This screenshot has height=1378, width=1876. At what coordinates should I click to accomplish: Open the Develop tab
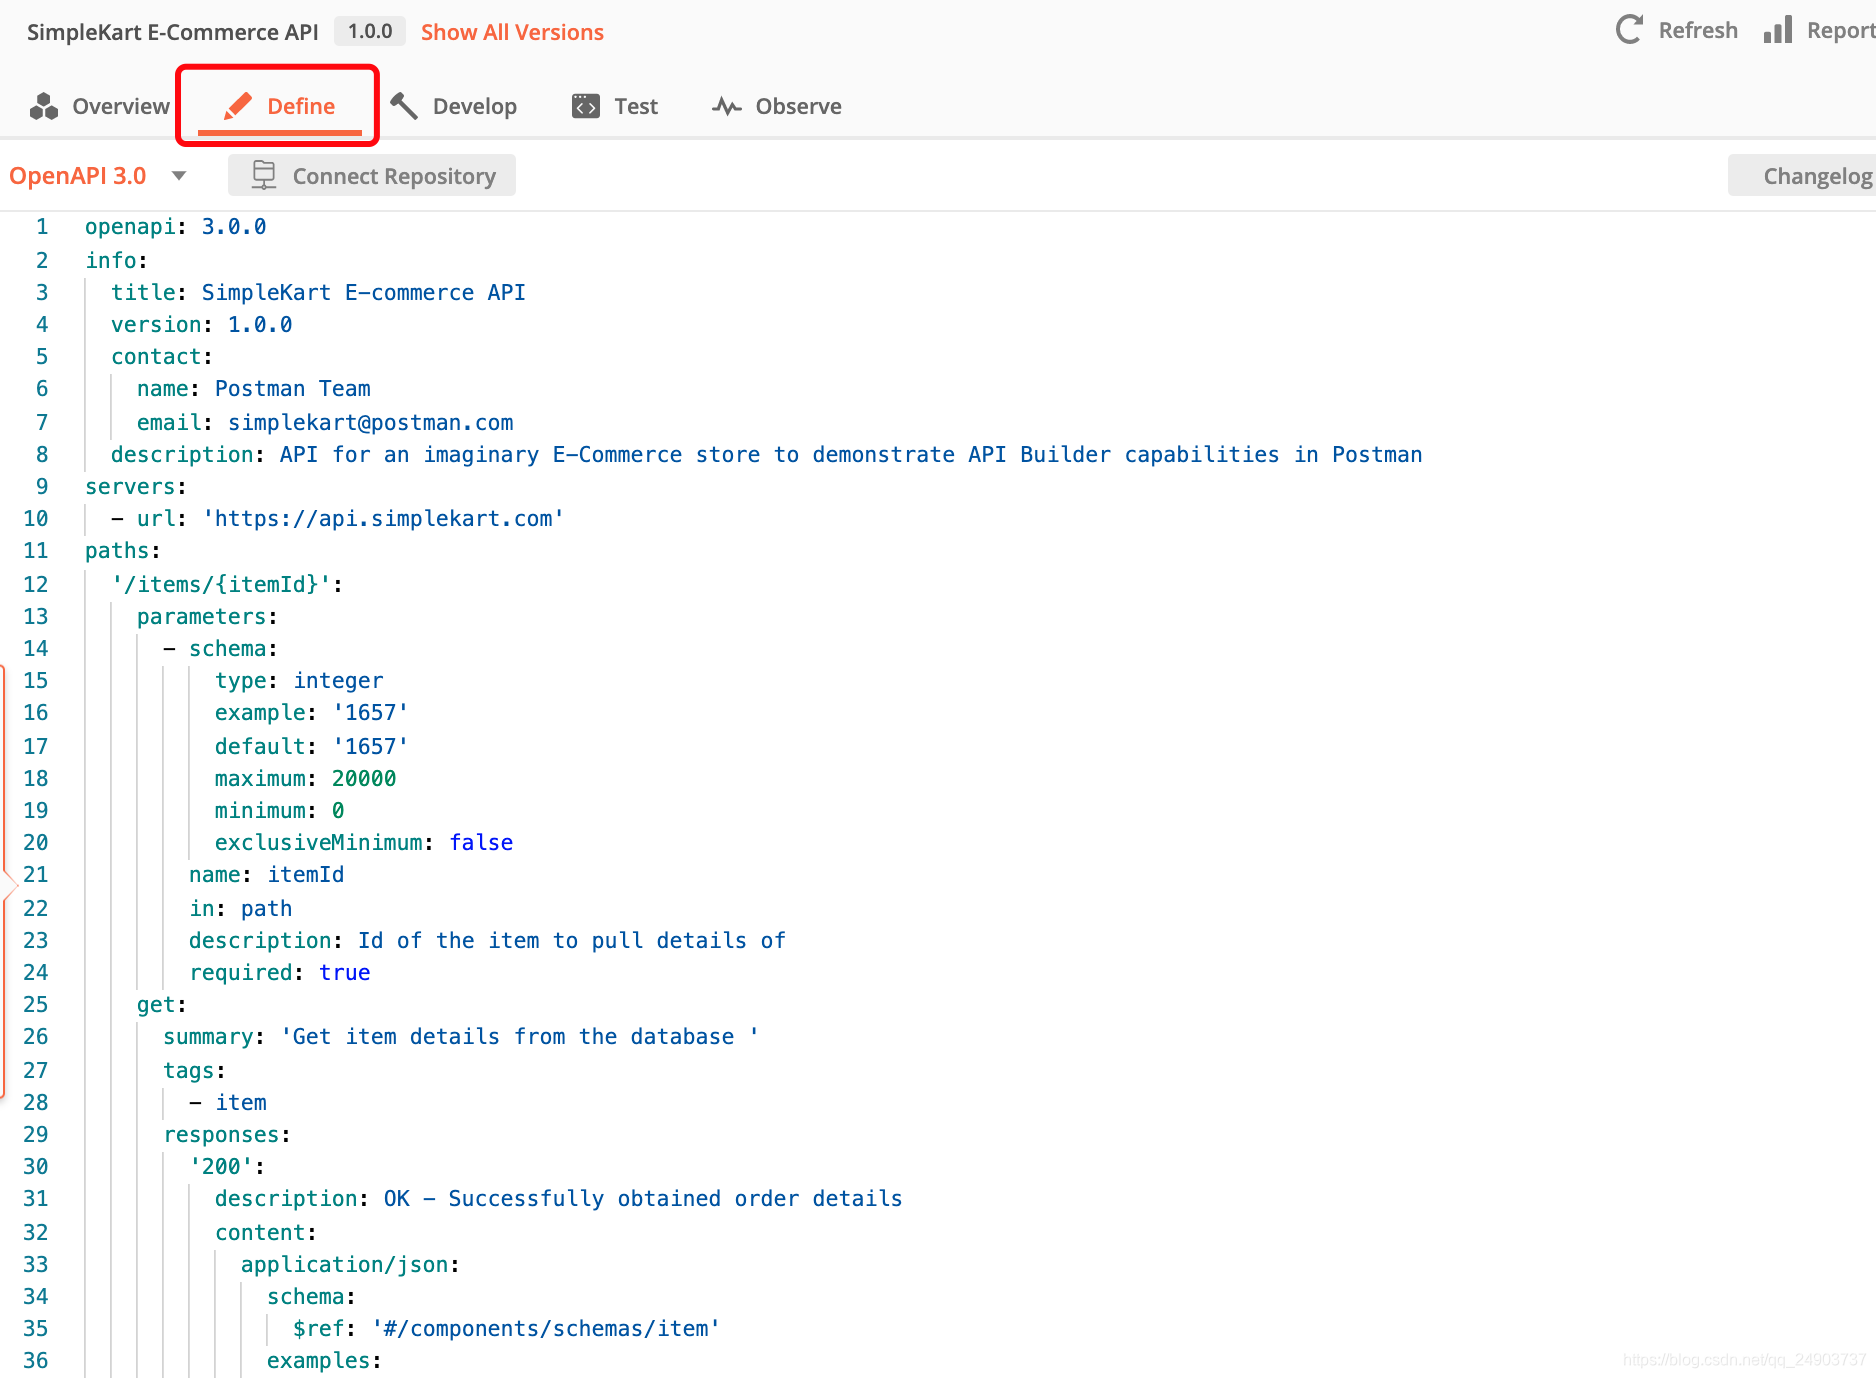point(453,106)
